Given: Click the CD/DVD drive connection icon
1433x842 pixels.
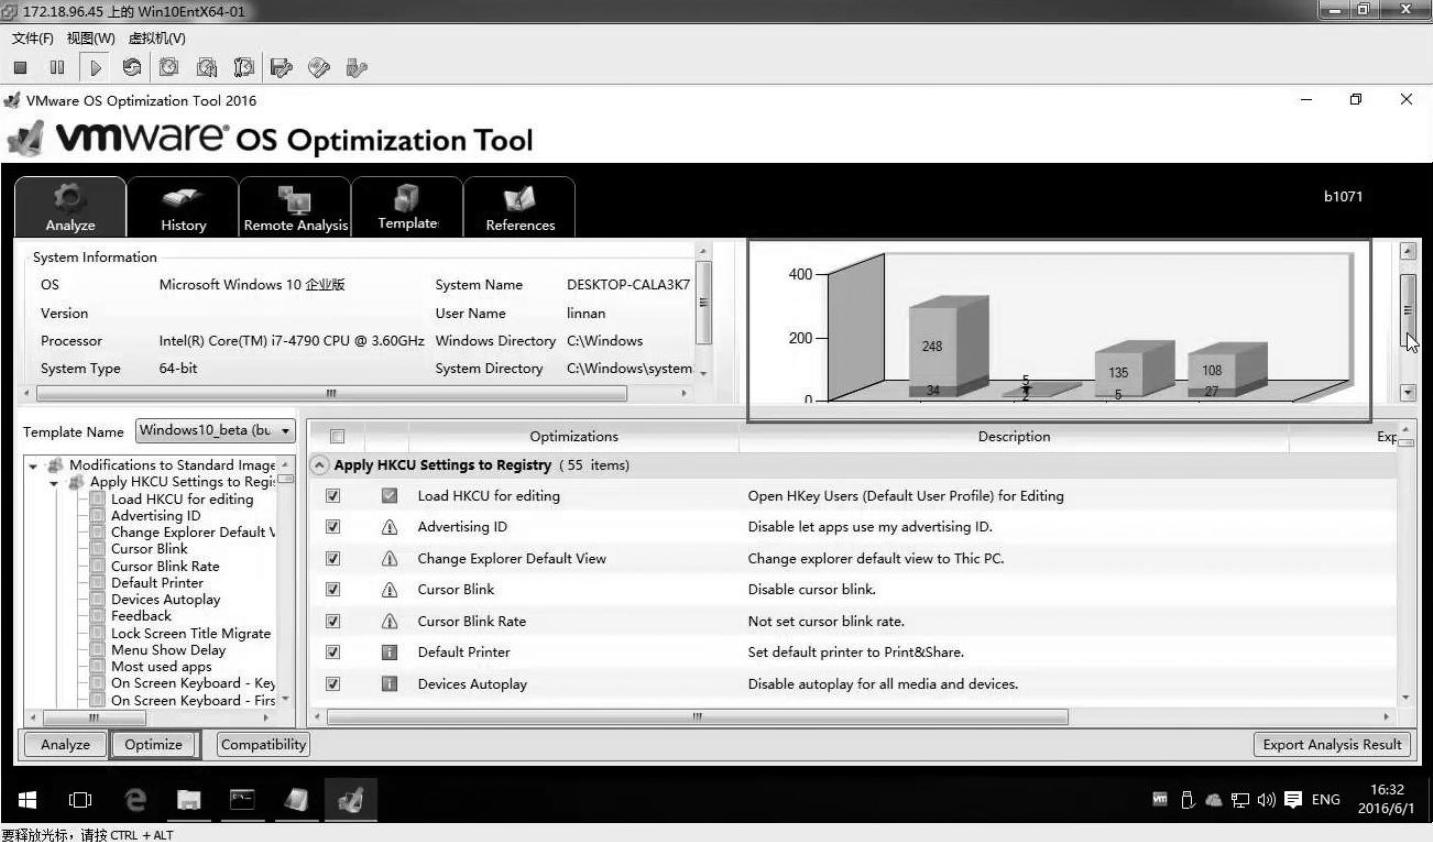Looking at the screenshot, I should click(319, 67).
